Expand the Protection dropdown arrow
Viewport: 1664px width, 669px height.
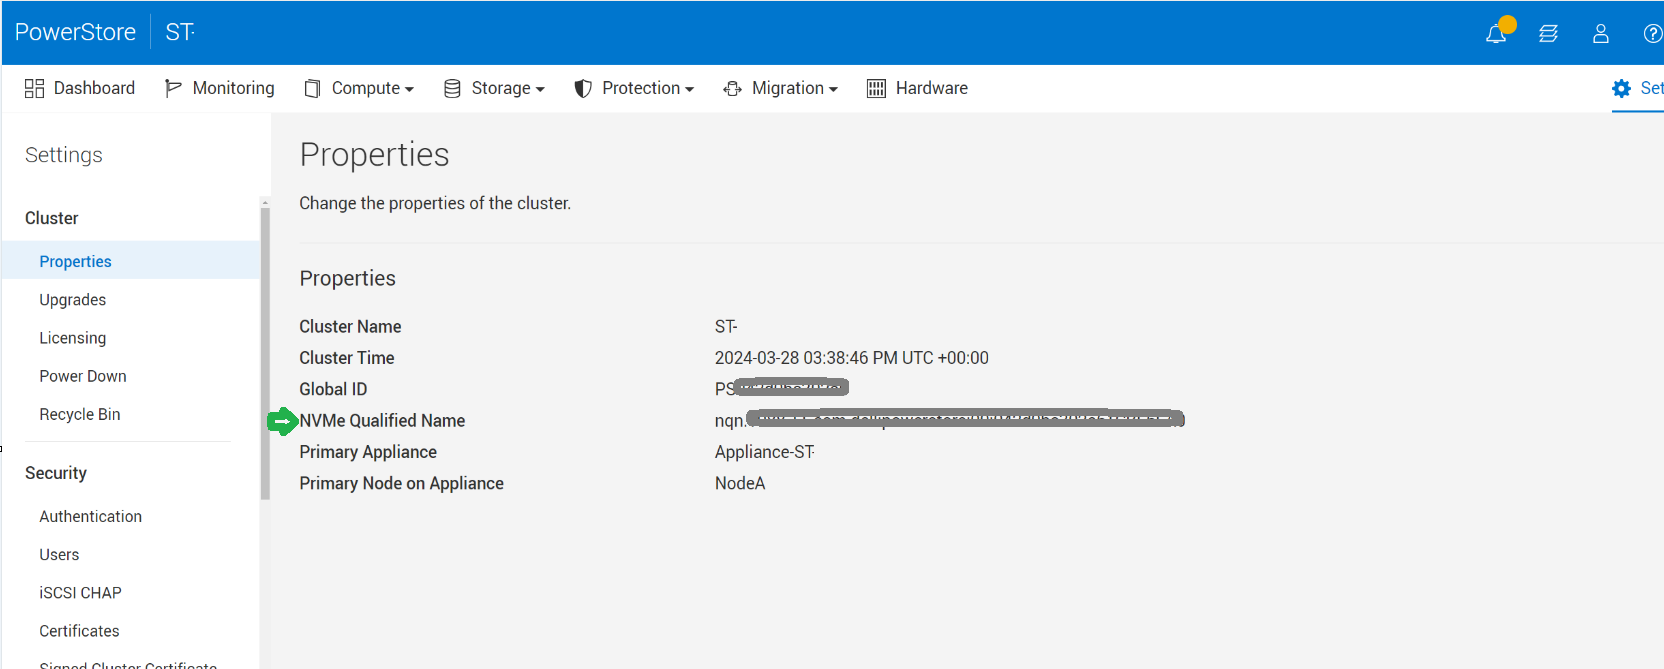(x=689, y=89)
